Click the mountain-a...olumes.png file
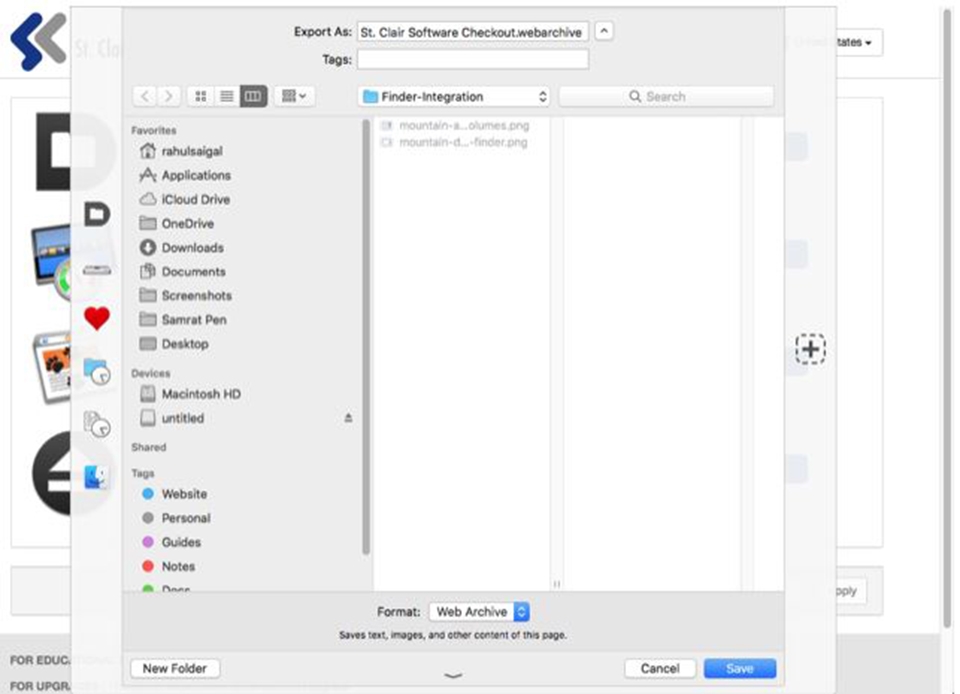This screenshot has width=960, height=694. [454, 125]
